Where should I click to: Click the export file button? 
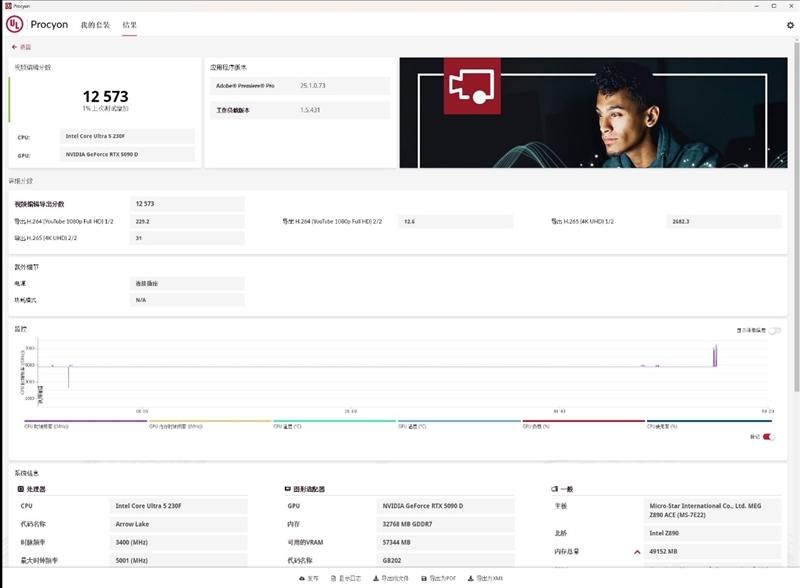pos(393,578)
